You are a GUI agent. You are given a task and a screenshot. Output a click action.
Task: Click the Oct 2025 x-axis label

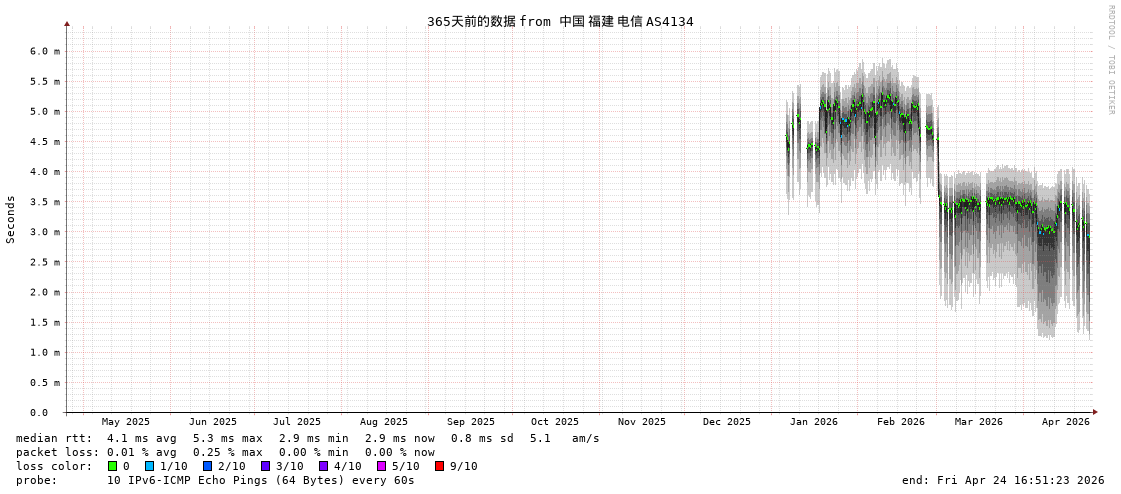555,422
